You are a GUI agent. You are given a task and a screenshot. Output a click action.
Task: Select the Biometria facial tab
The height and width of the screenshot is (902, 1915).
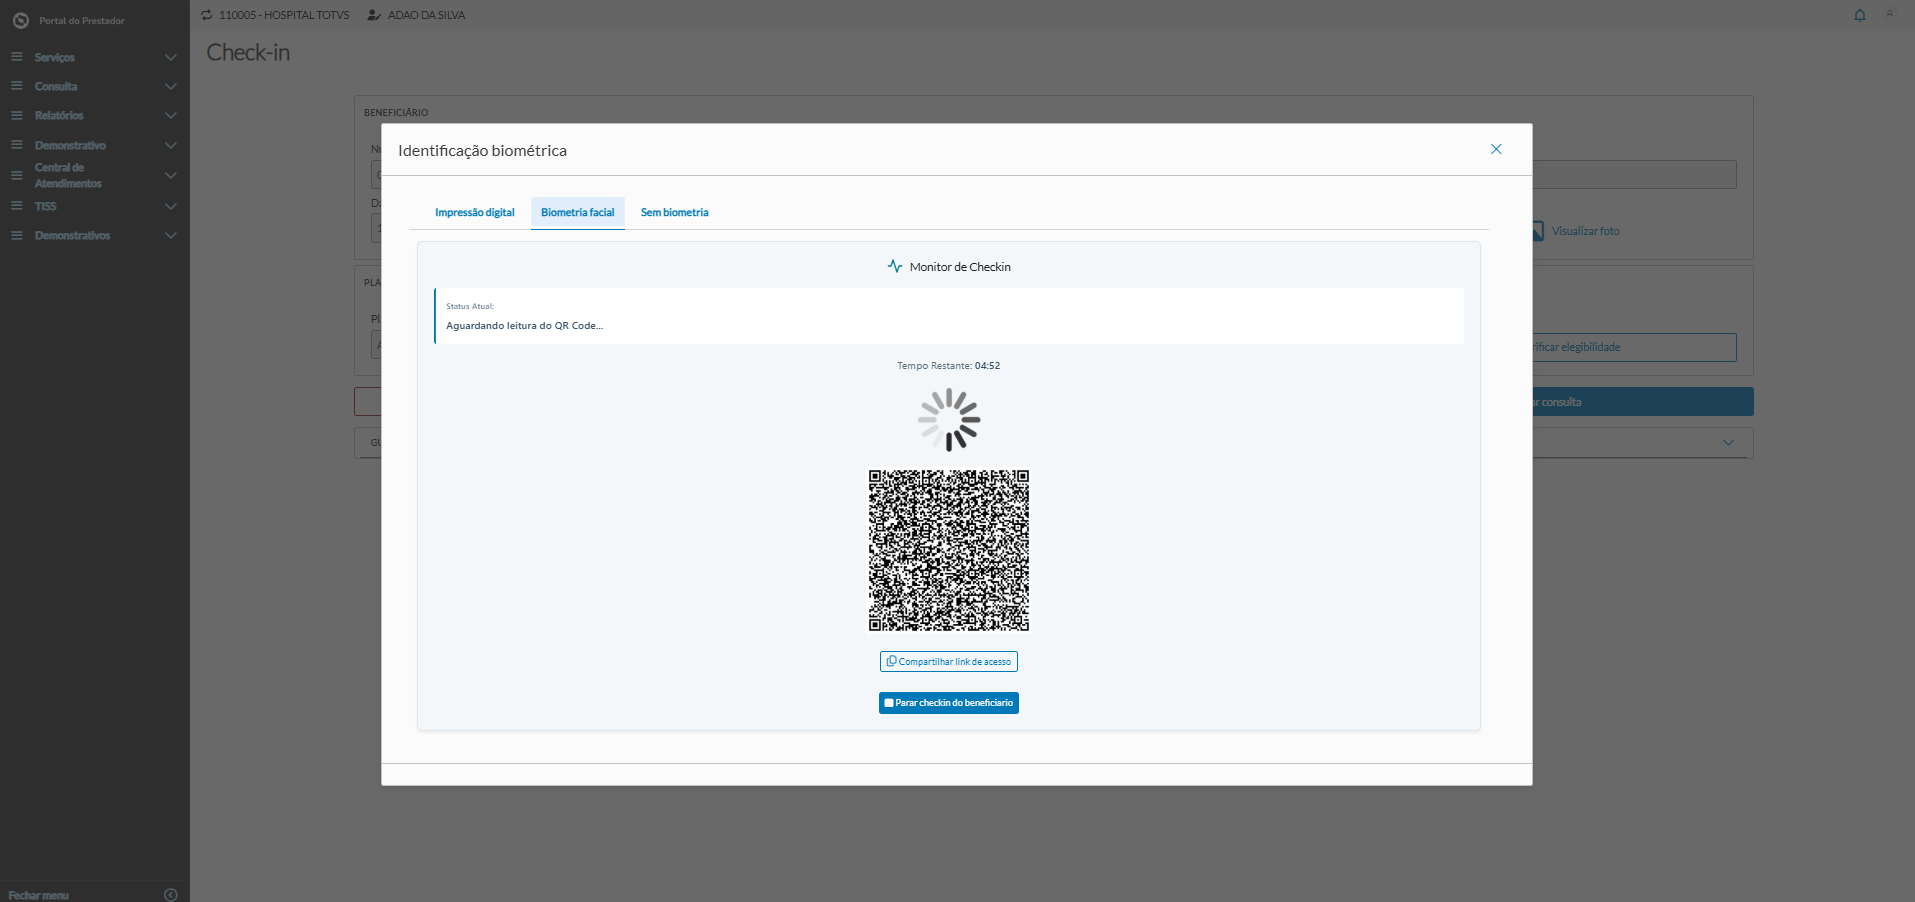(x=578, y=212)
